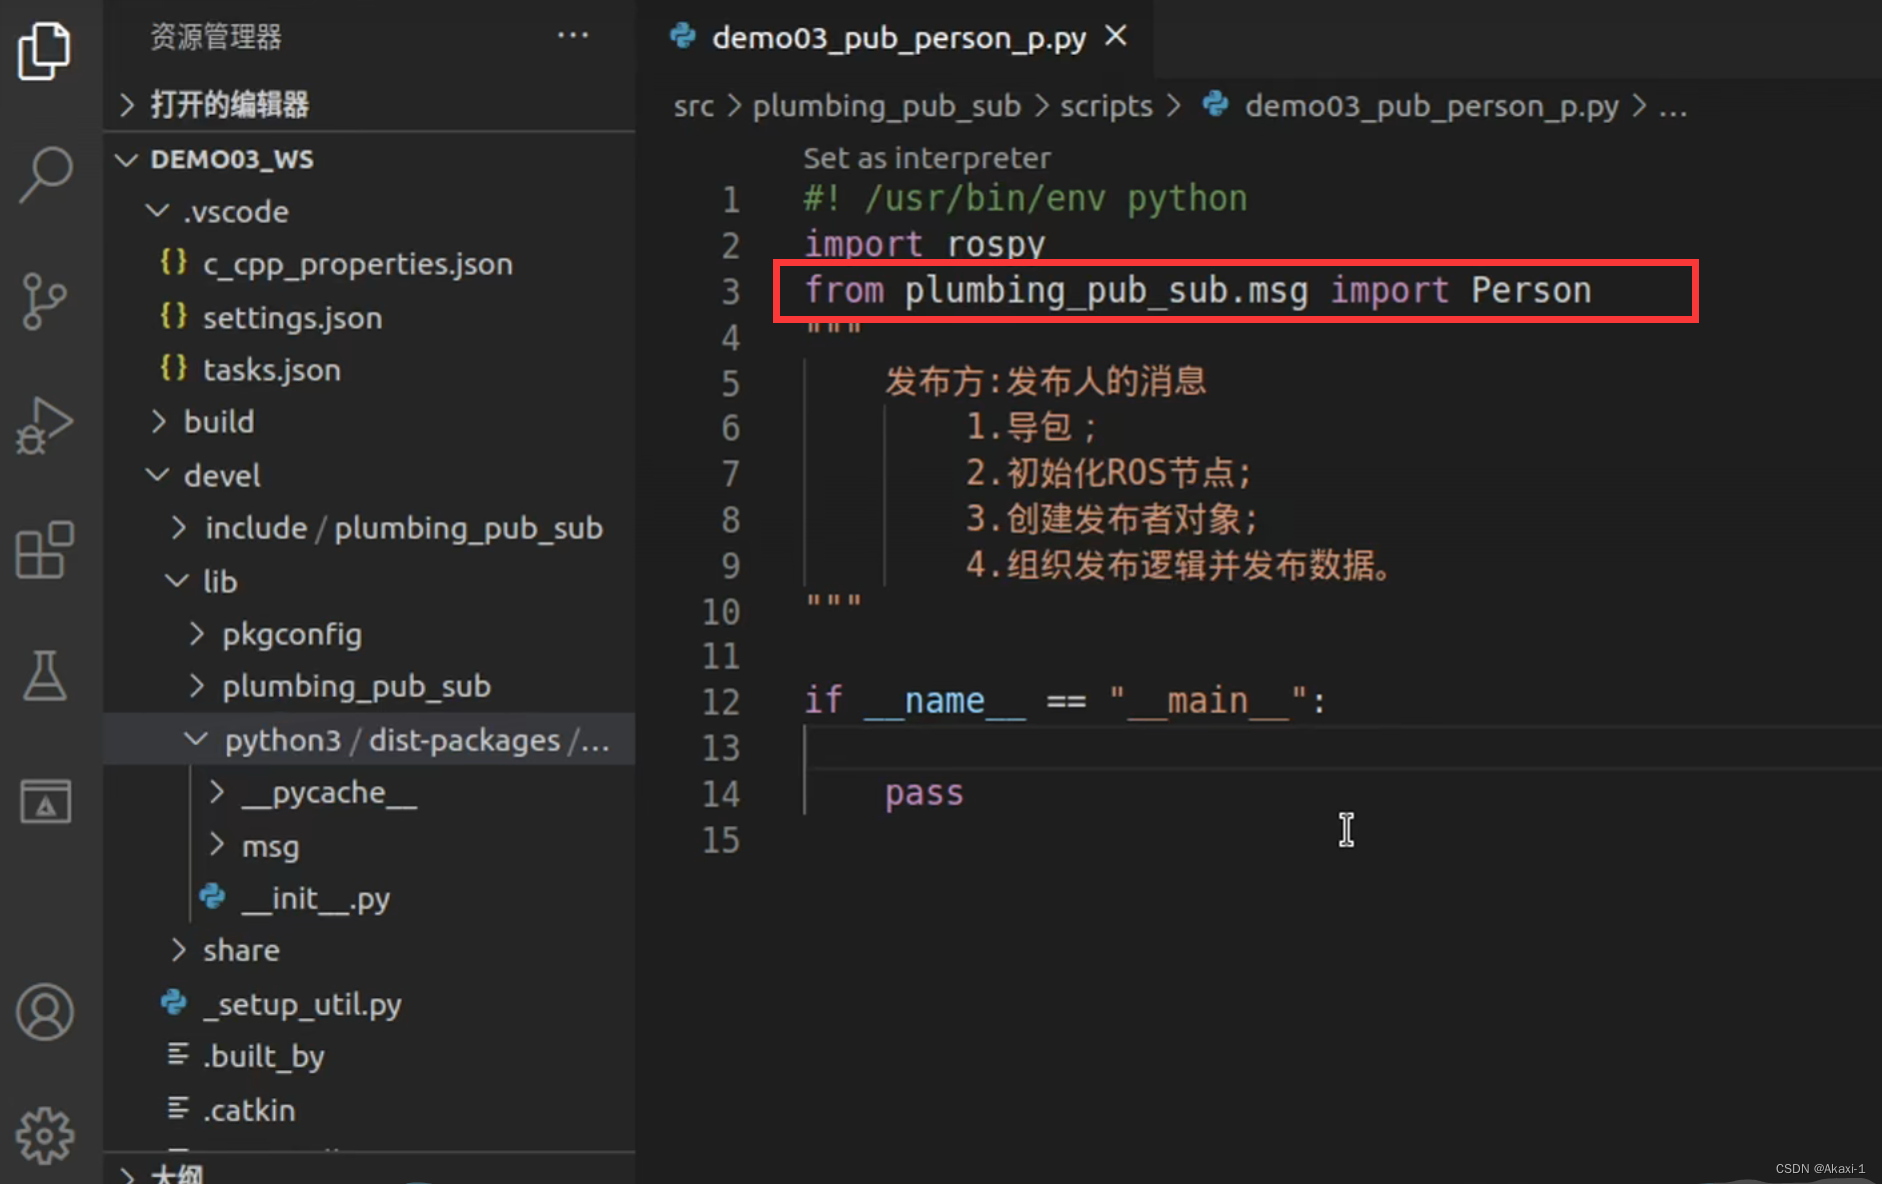Close the demo03_pub_person_p.py editor tab

[x=1116, y=36]
